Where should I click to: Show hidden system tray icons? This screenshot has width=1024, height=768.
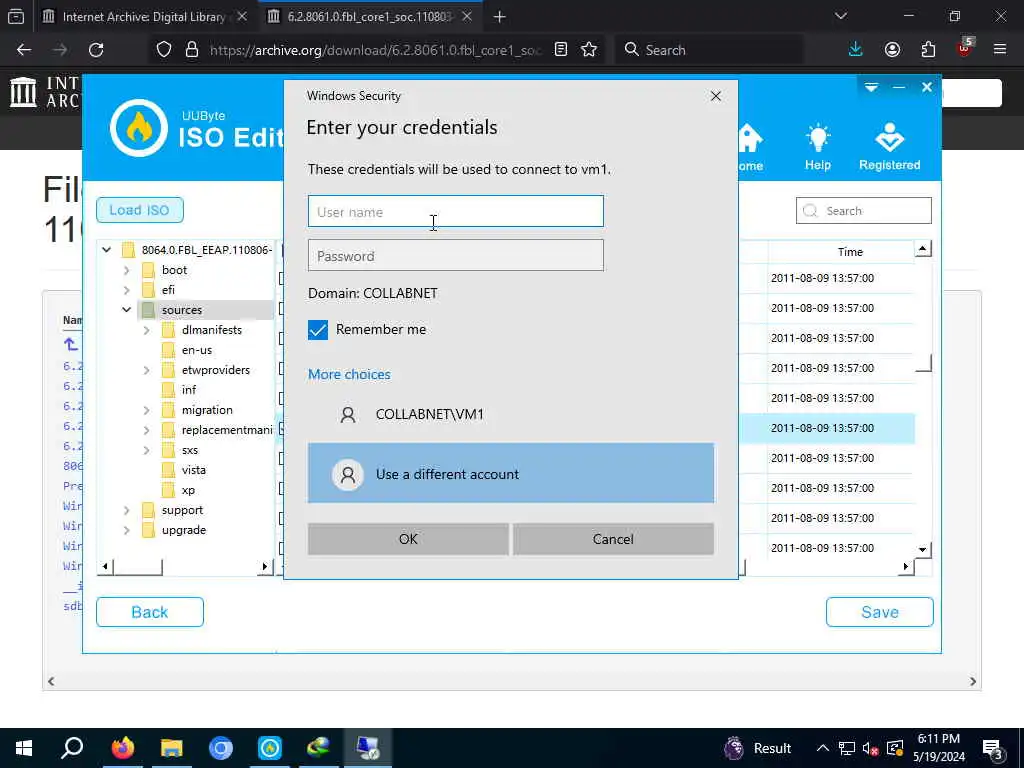[823, 748]
